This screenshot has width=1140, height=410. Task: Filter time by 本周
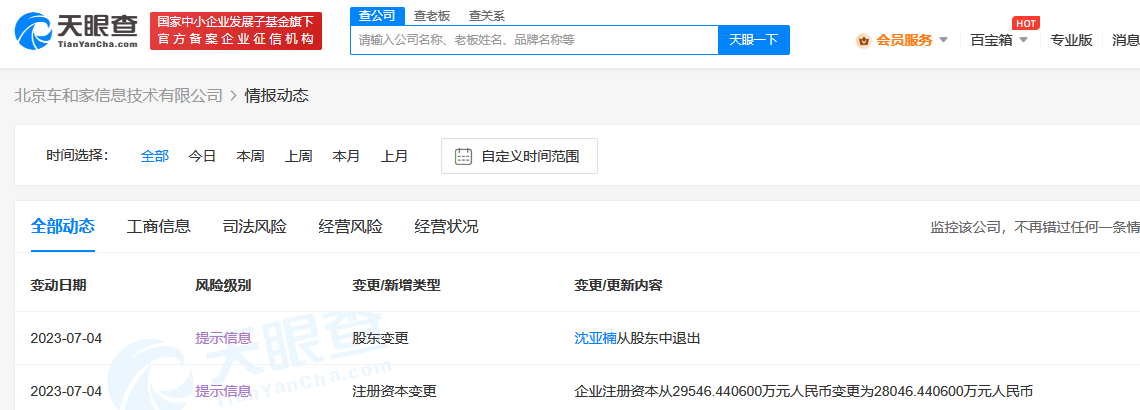[x=250, y=156]
